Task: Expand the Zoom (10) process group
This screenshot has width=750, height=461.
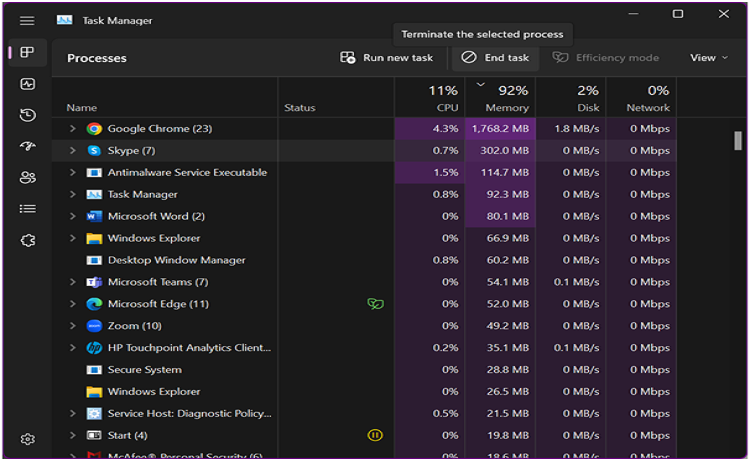Action: pos(72,326)
